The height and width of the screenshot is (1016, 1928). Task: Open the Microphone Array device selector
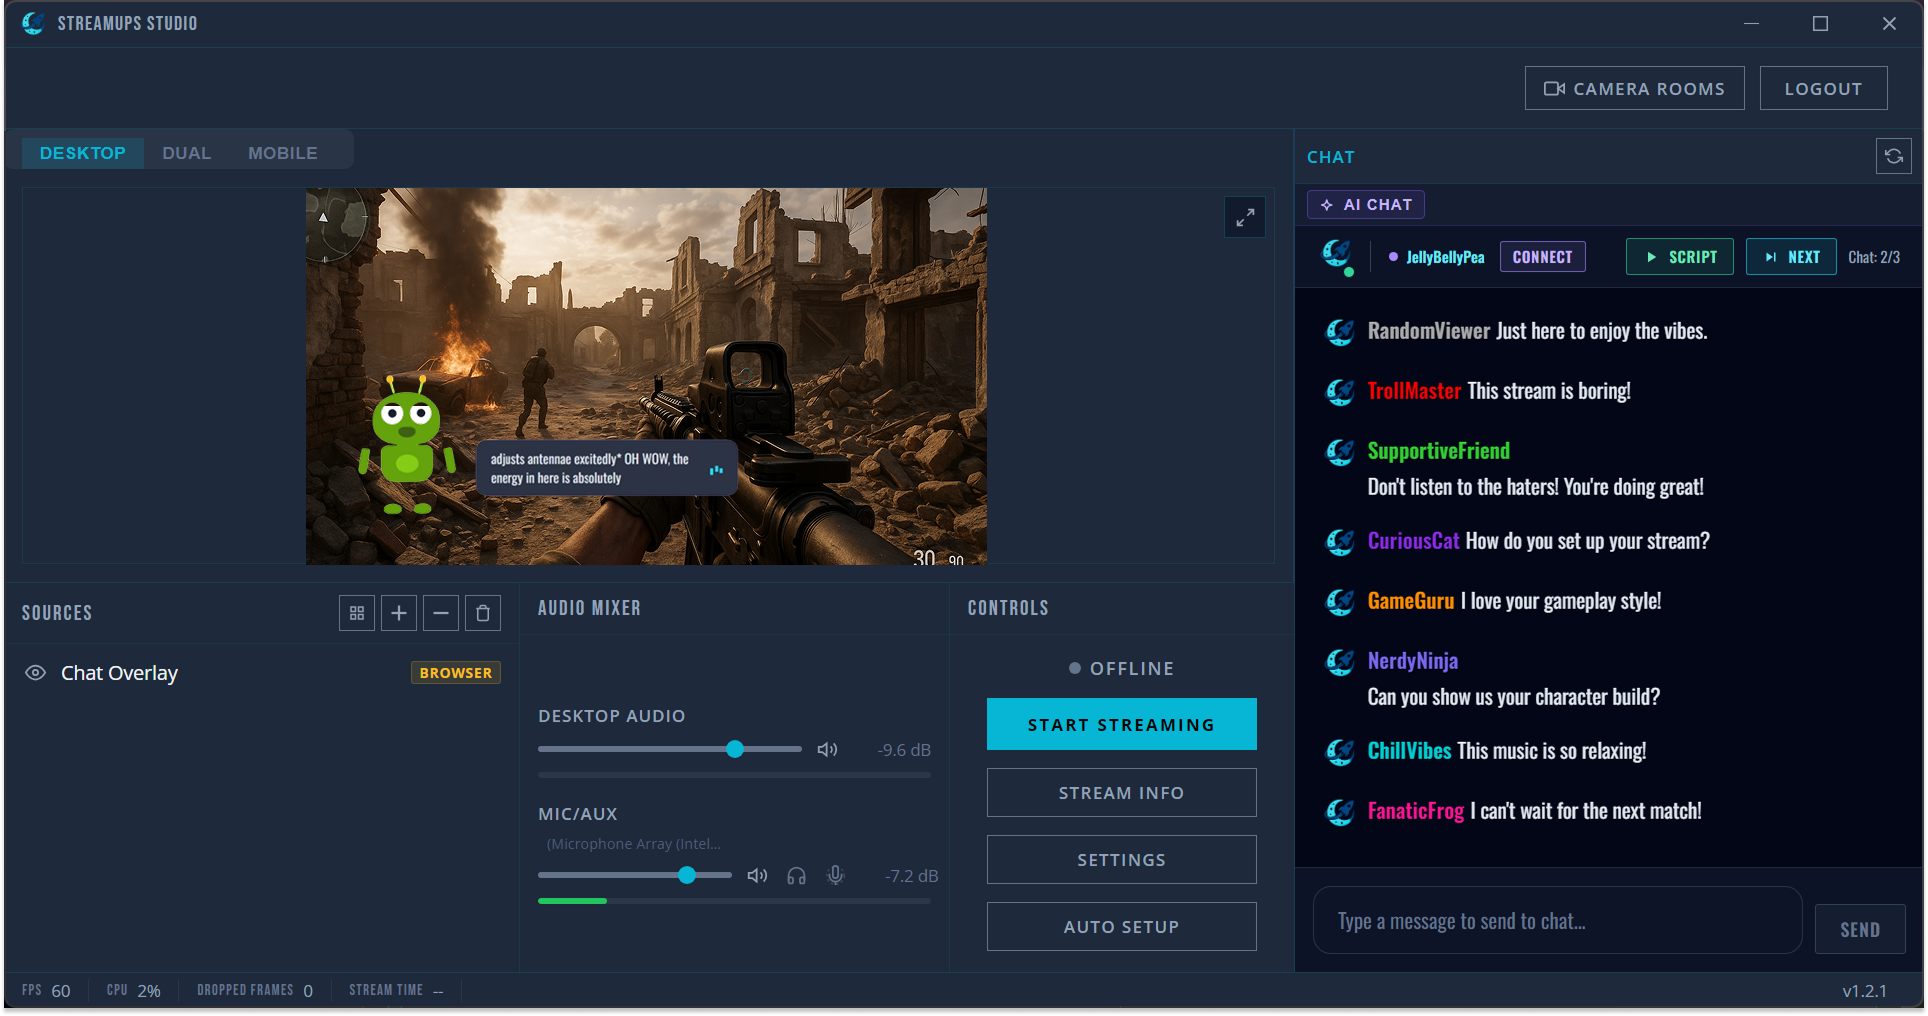[633, 843]
